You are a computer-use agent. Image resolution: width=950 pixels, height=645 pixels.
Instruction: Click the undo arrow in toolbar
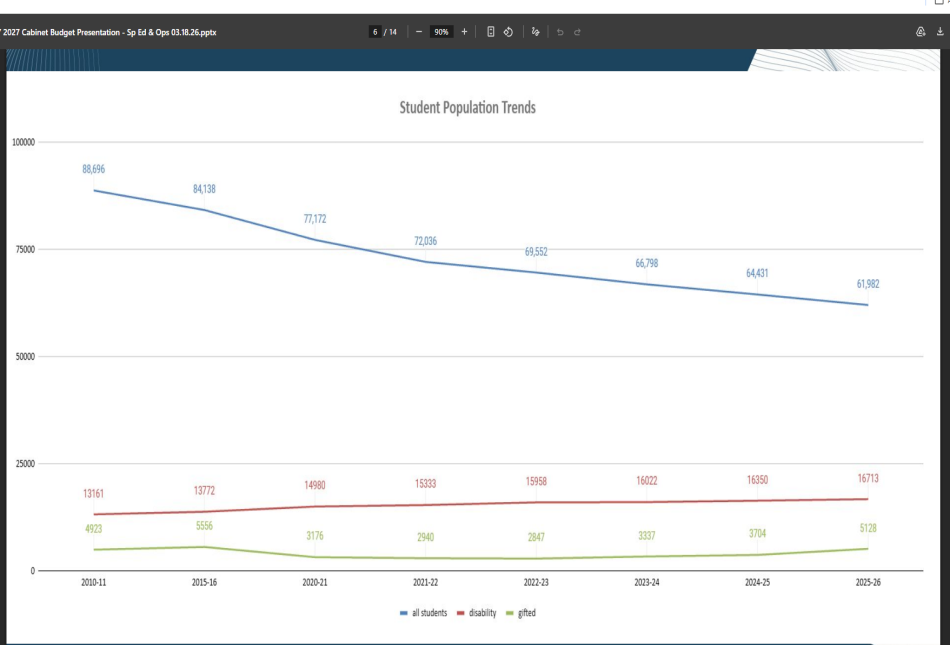[560, 32]
